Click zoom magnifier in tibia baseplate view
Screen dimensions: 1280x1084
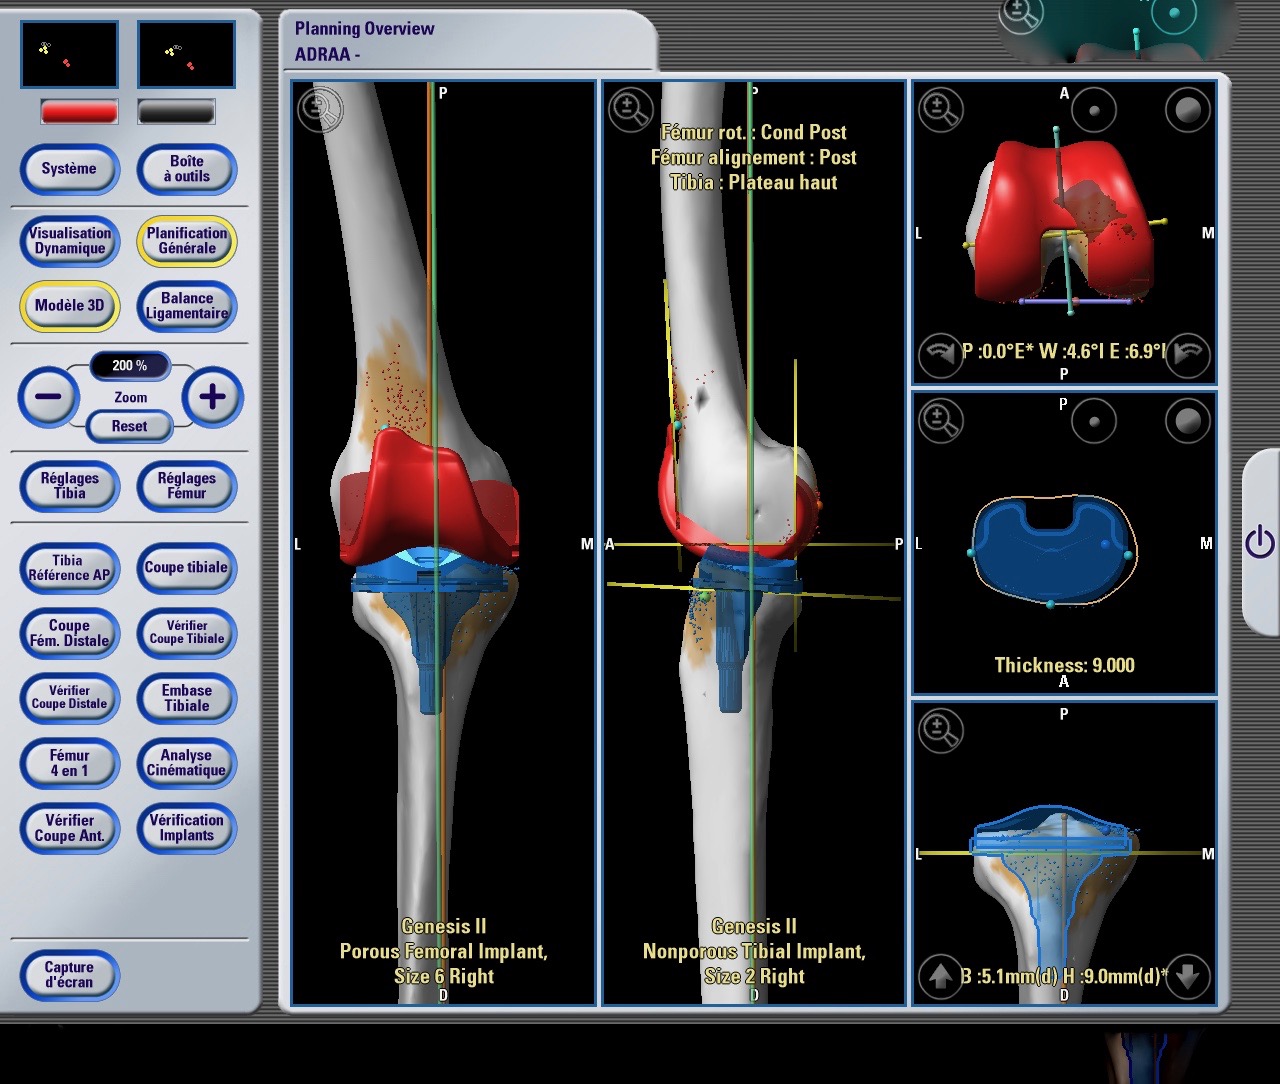pyautogui.click(x=941, y=730)
